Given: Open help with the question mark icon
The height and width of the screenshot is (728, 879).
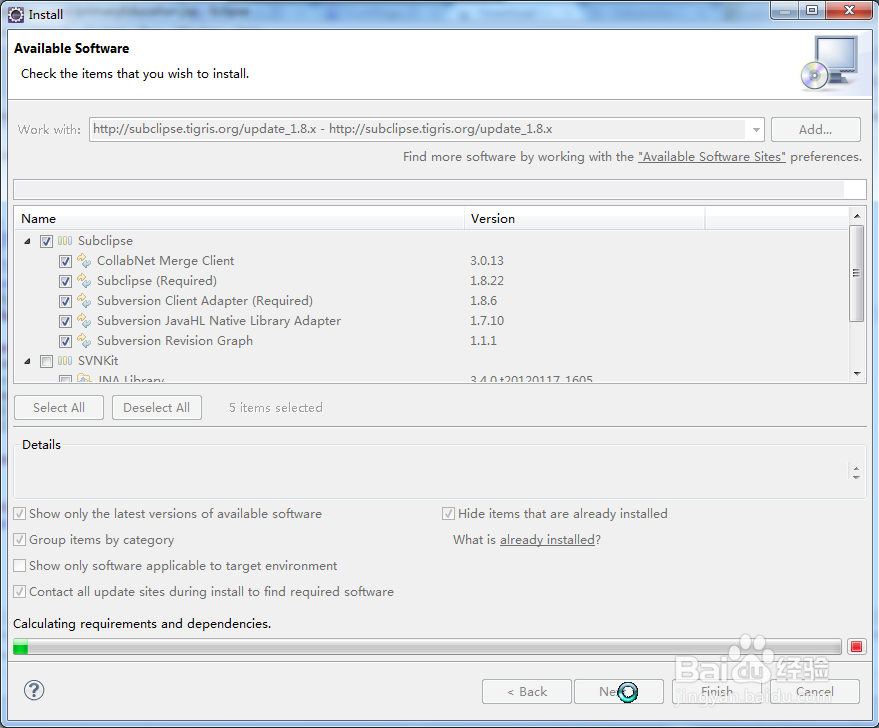Looking at the screenshot, I should 34,690.
